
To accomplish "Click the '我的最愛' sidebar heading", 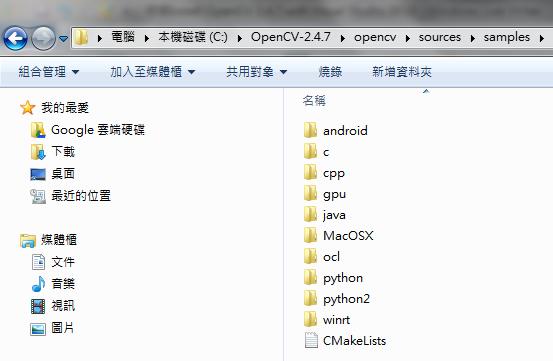I will pyautogui.click(x=65, y=108).
